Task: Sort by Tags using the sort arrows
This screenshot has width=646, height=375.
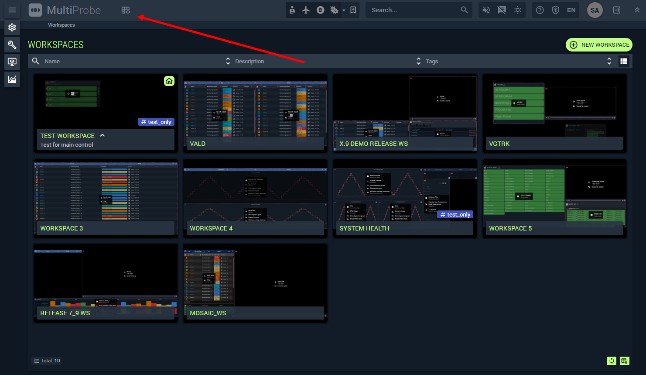Action: [x=609, y=61]
